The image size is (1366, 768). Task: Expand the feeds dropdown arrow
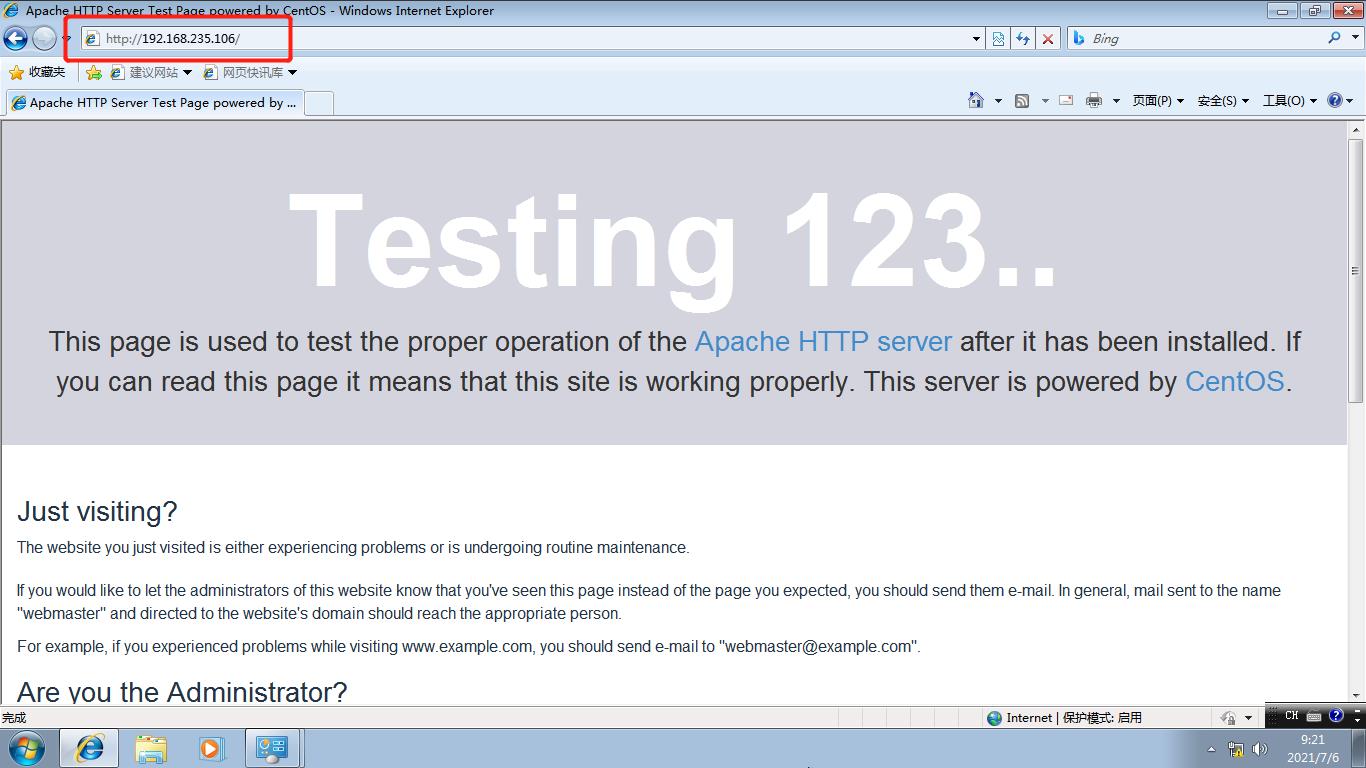tap(1045, 101)
